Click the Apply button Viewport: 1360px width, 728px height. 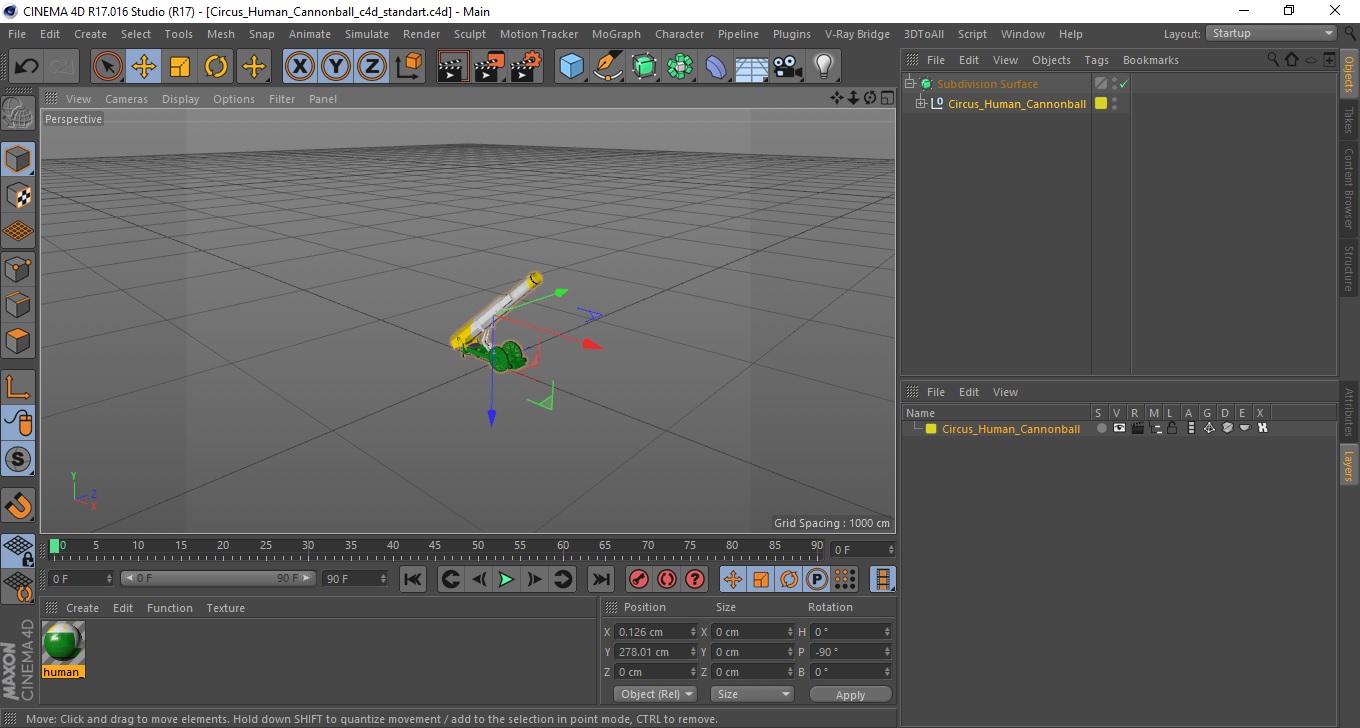850,694
